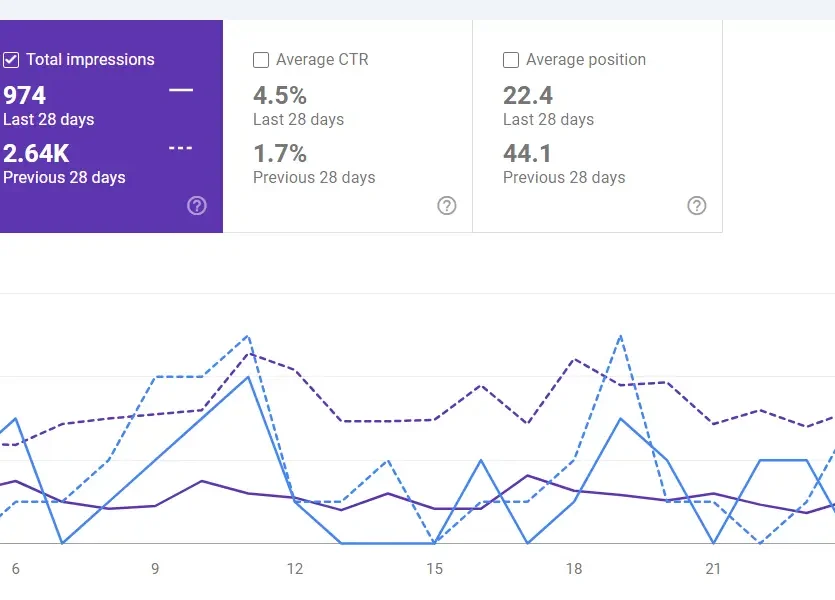The image size is (835, 600).
Task: Click the 4.5% CTR value
Action: coord(280,96)
